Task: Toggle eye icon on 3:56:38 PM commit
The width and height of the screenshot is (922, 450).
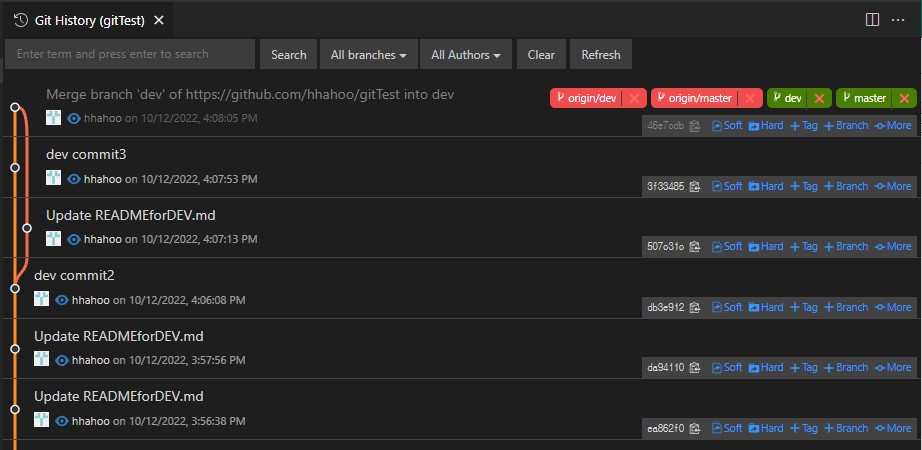Action: tap(62, 421)
